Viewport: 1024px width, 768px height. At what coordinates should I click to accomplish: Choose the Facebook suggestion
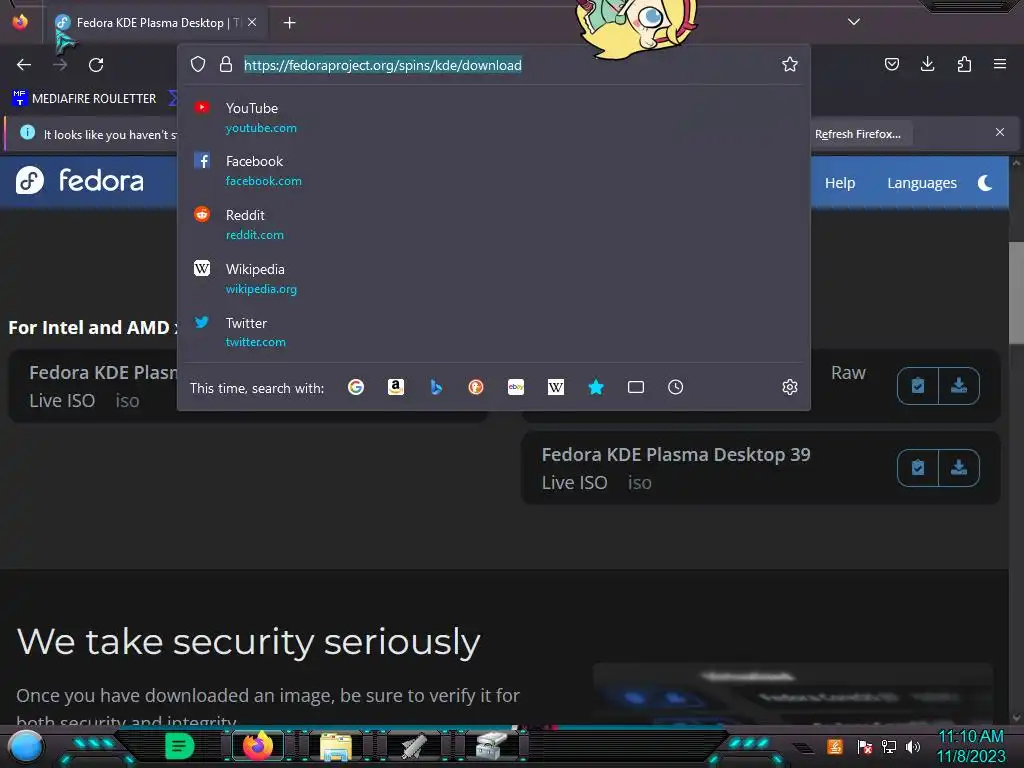pos(494,170)
